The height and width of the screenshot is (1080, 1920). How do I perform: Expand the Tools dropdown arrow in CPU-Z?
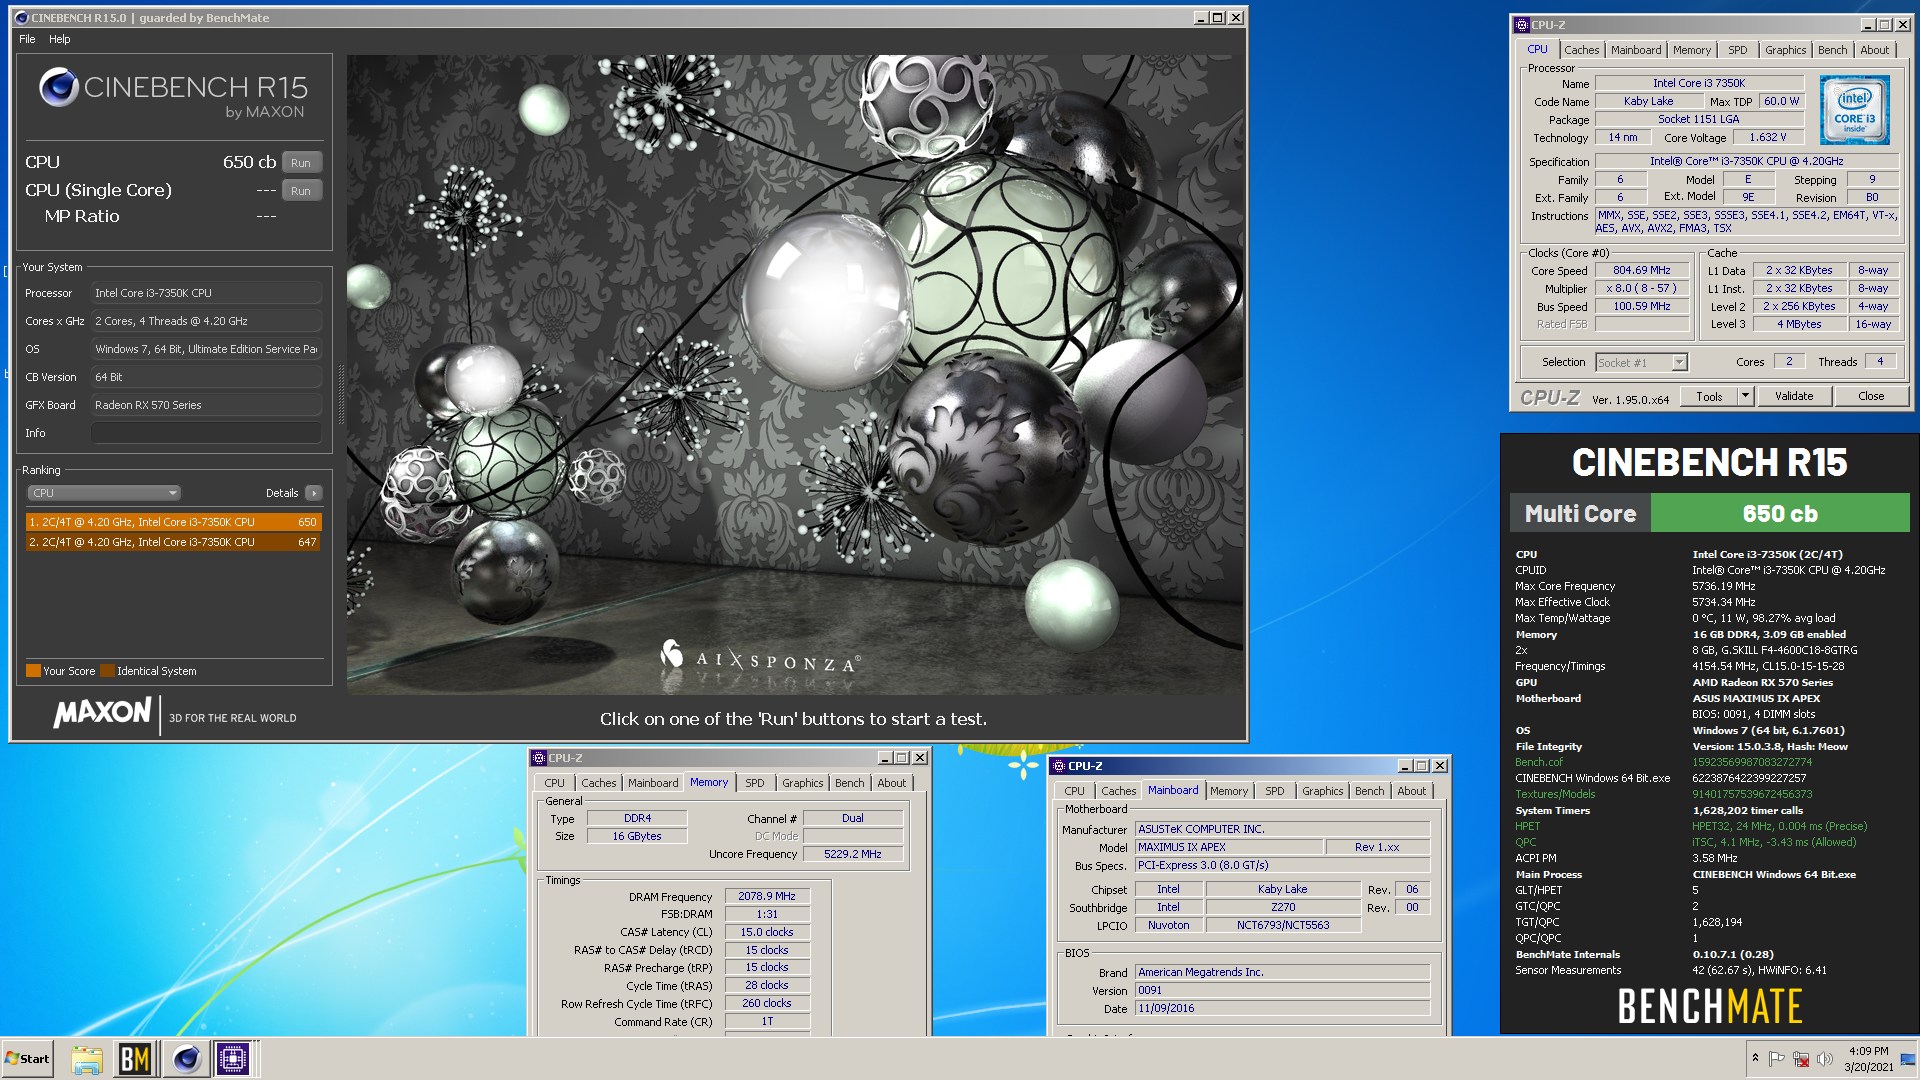(1745, 396)
